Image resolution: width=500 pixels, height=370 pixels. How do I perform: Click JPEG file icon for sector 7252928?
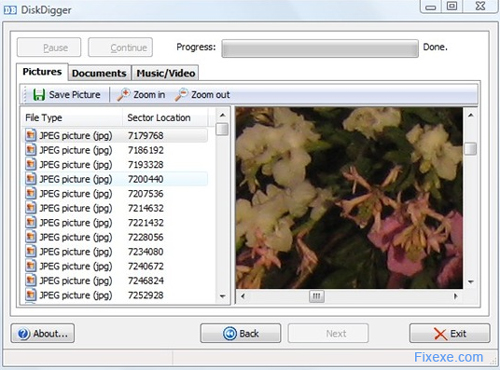pyautogui.click(x=30, y=295)
